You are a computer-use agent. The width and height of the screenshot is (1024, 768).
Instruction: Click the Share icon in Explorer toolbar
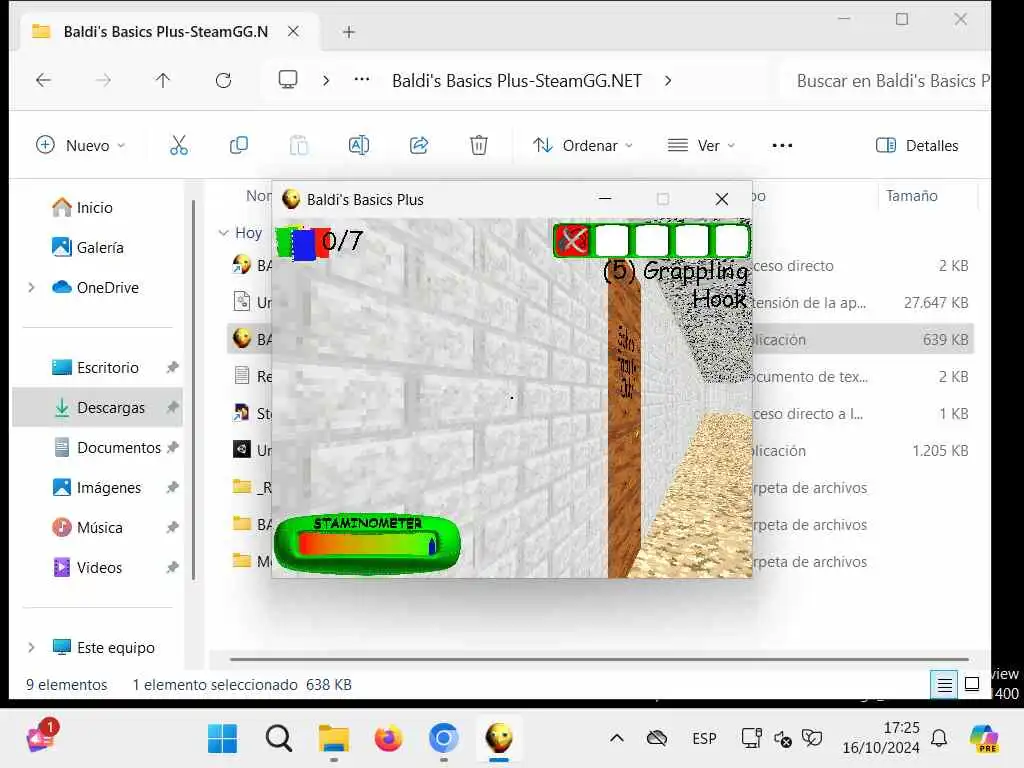click(x=419, y=145)
